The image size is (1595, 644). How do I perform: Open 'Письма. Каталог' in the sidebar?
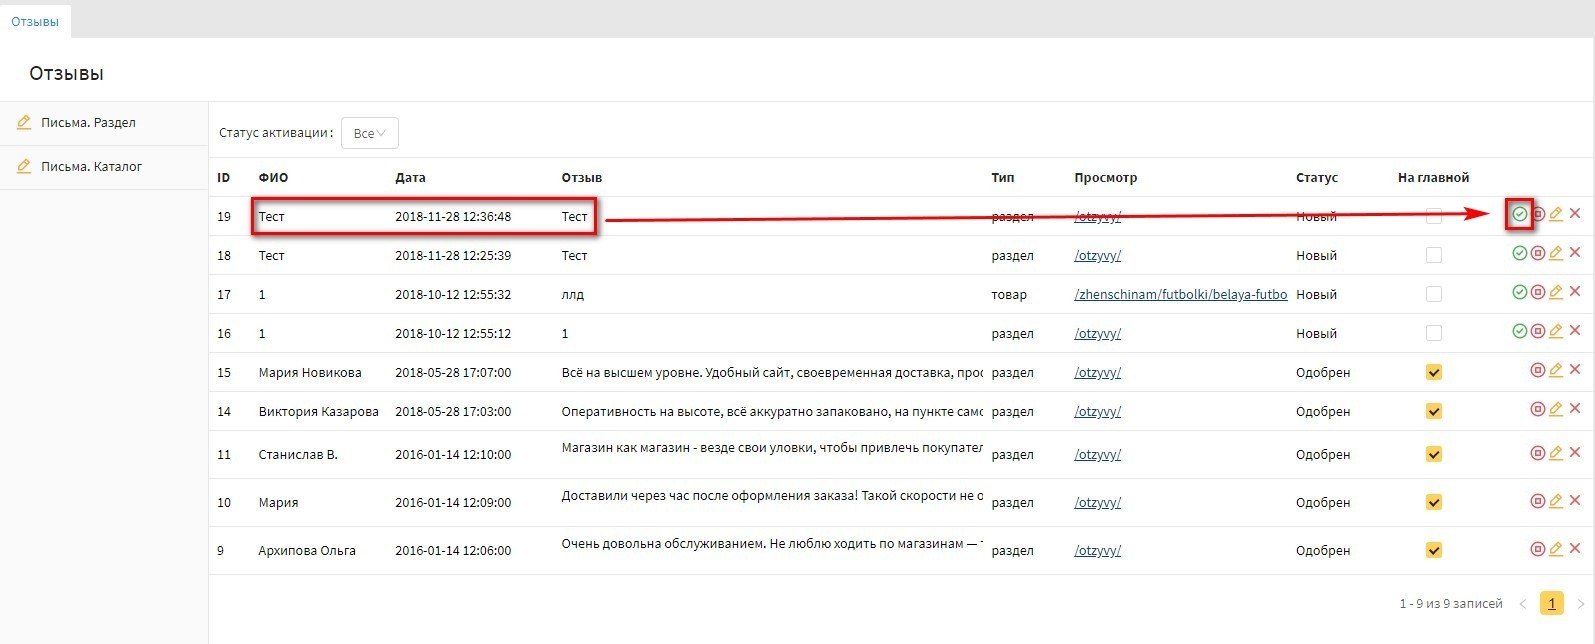coord(91,167)
